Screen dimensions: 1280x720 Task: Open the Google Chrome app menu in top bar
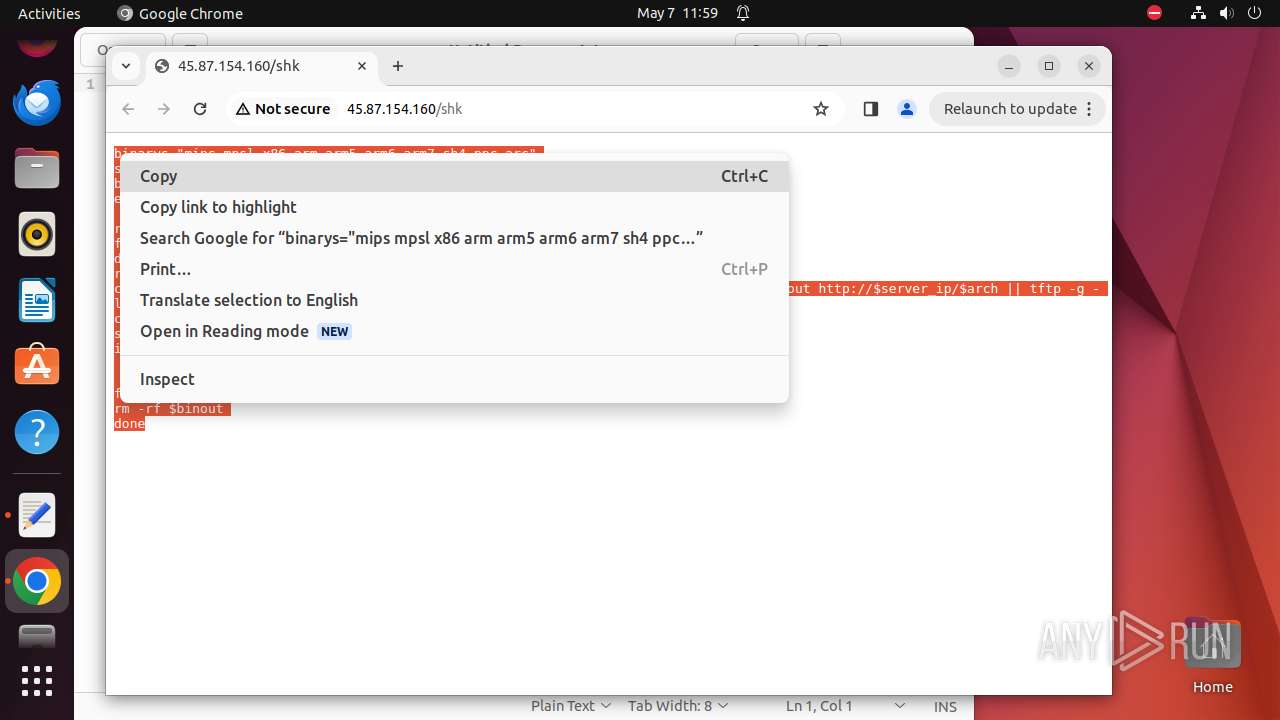pos(180,13)
